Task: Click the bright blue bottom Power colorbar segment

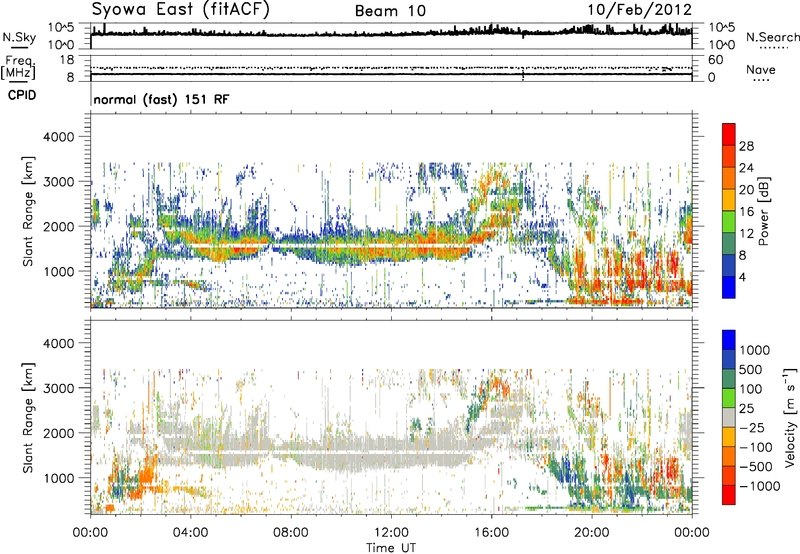Action: [x=729, y=287]
